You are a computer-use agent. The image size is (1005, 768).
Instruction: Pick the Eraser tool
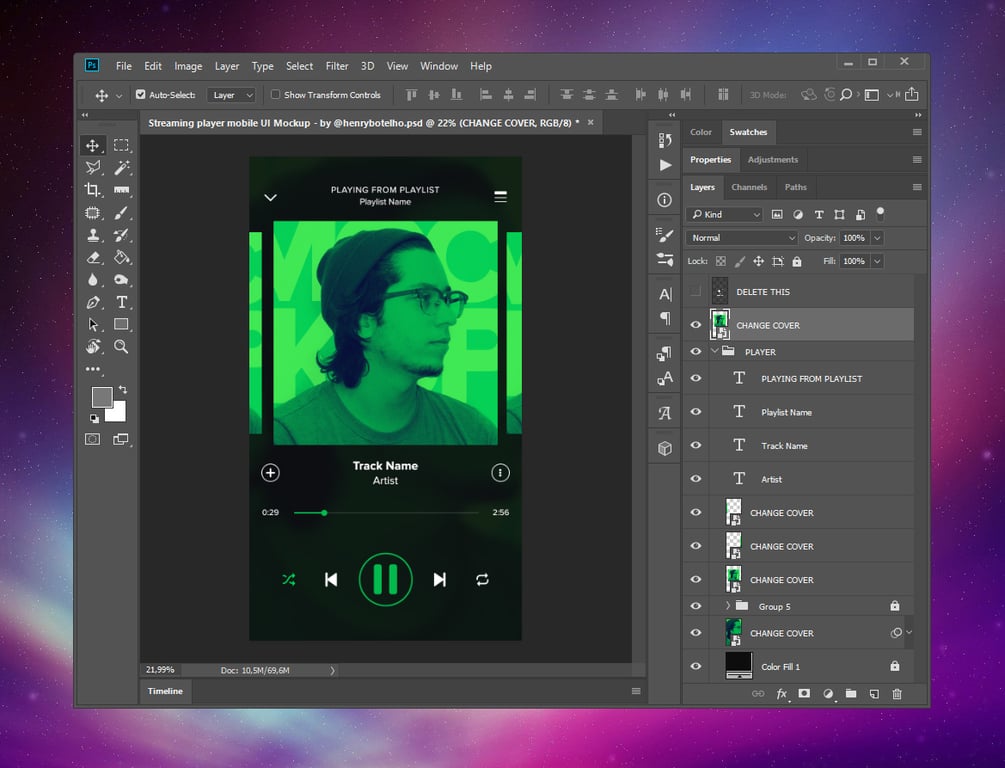click(93, 258)
